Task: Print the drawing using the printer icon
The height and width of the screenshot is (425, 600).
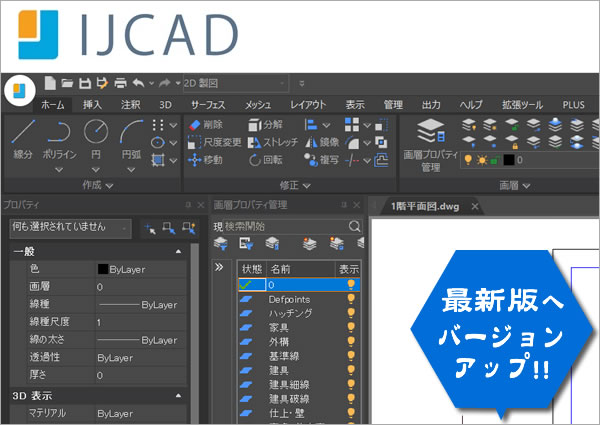Action: [x=121, y=83]
